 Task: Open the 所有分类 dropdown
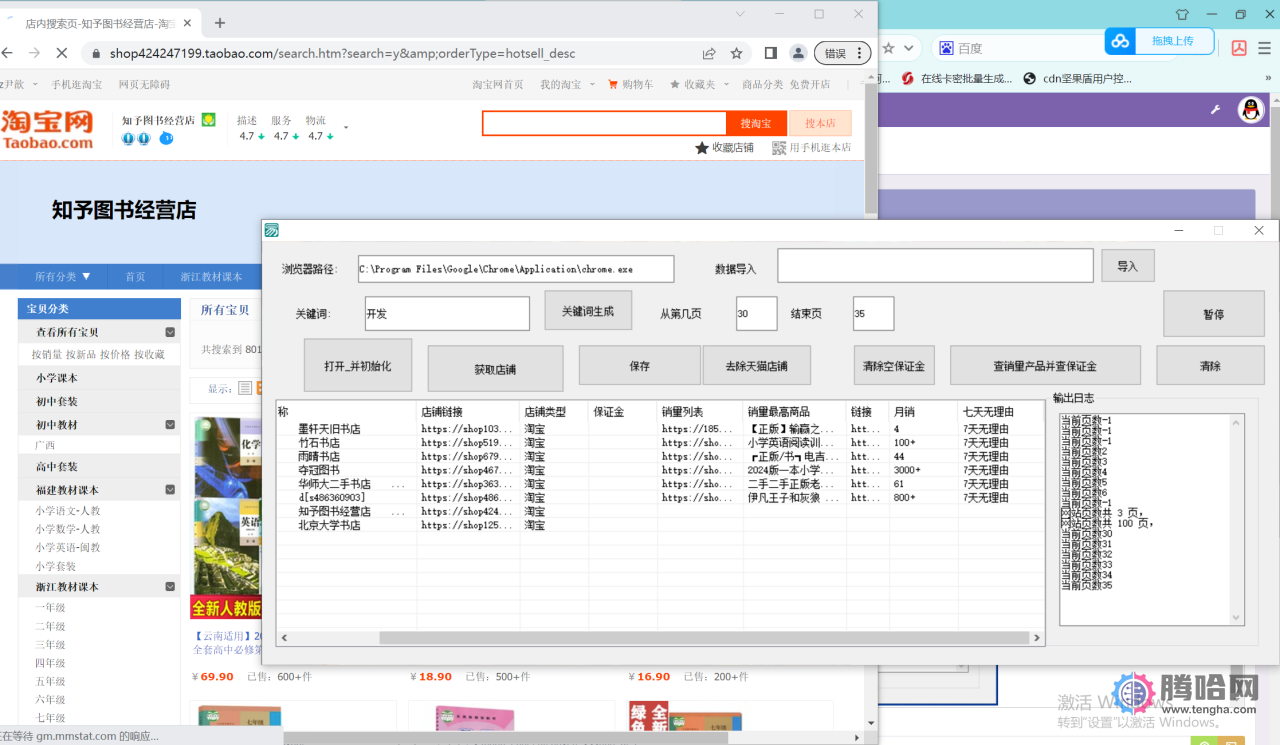point(63,277)
